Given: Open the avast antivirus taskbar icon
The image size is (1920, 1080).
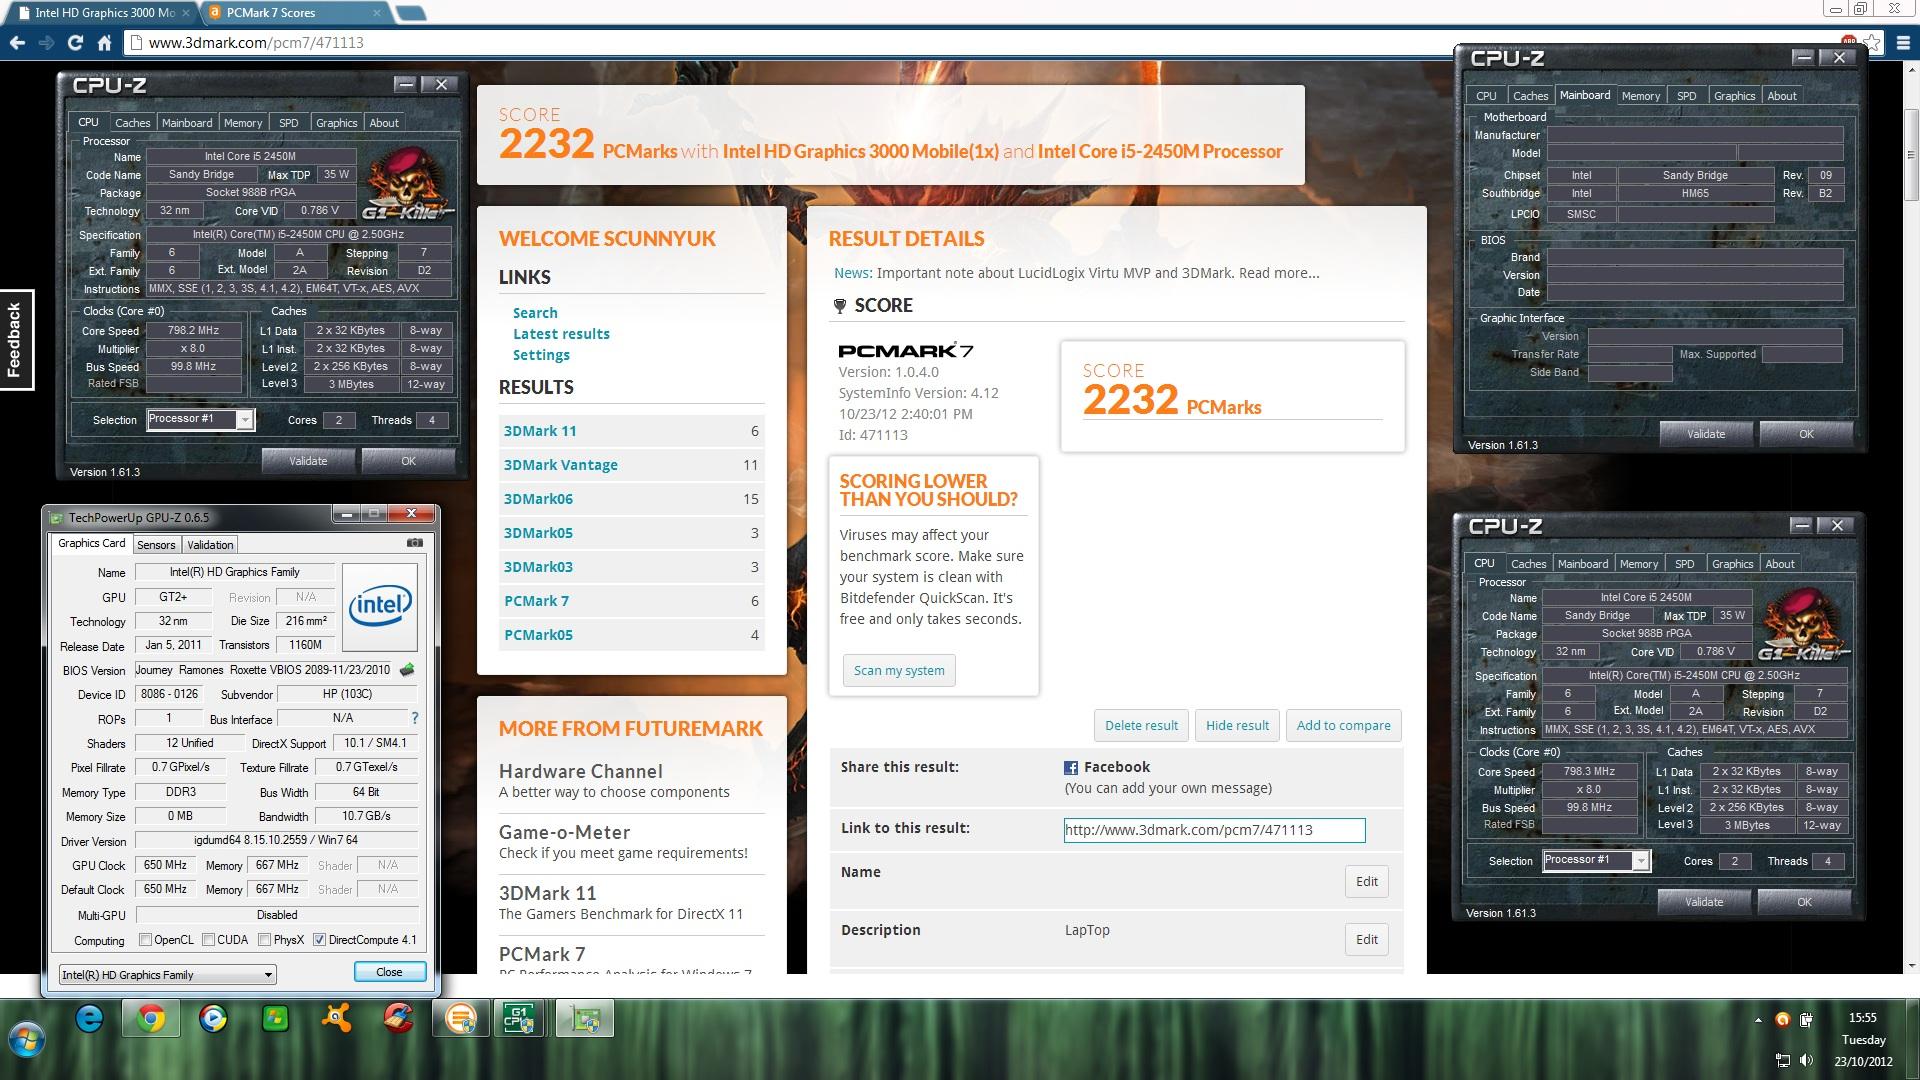Looking at the screenshot, I should click(x=337, y=1019).
